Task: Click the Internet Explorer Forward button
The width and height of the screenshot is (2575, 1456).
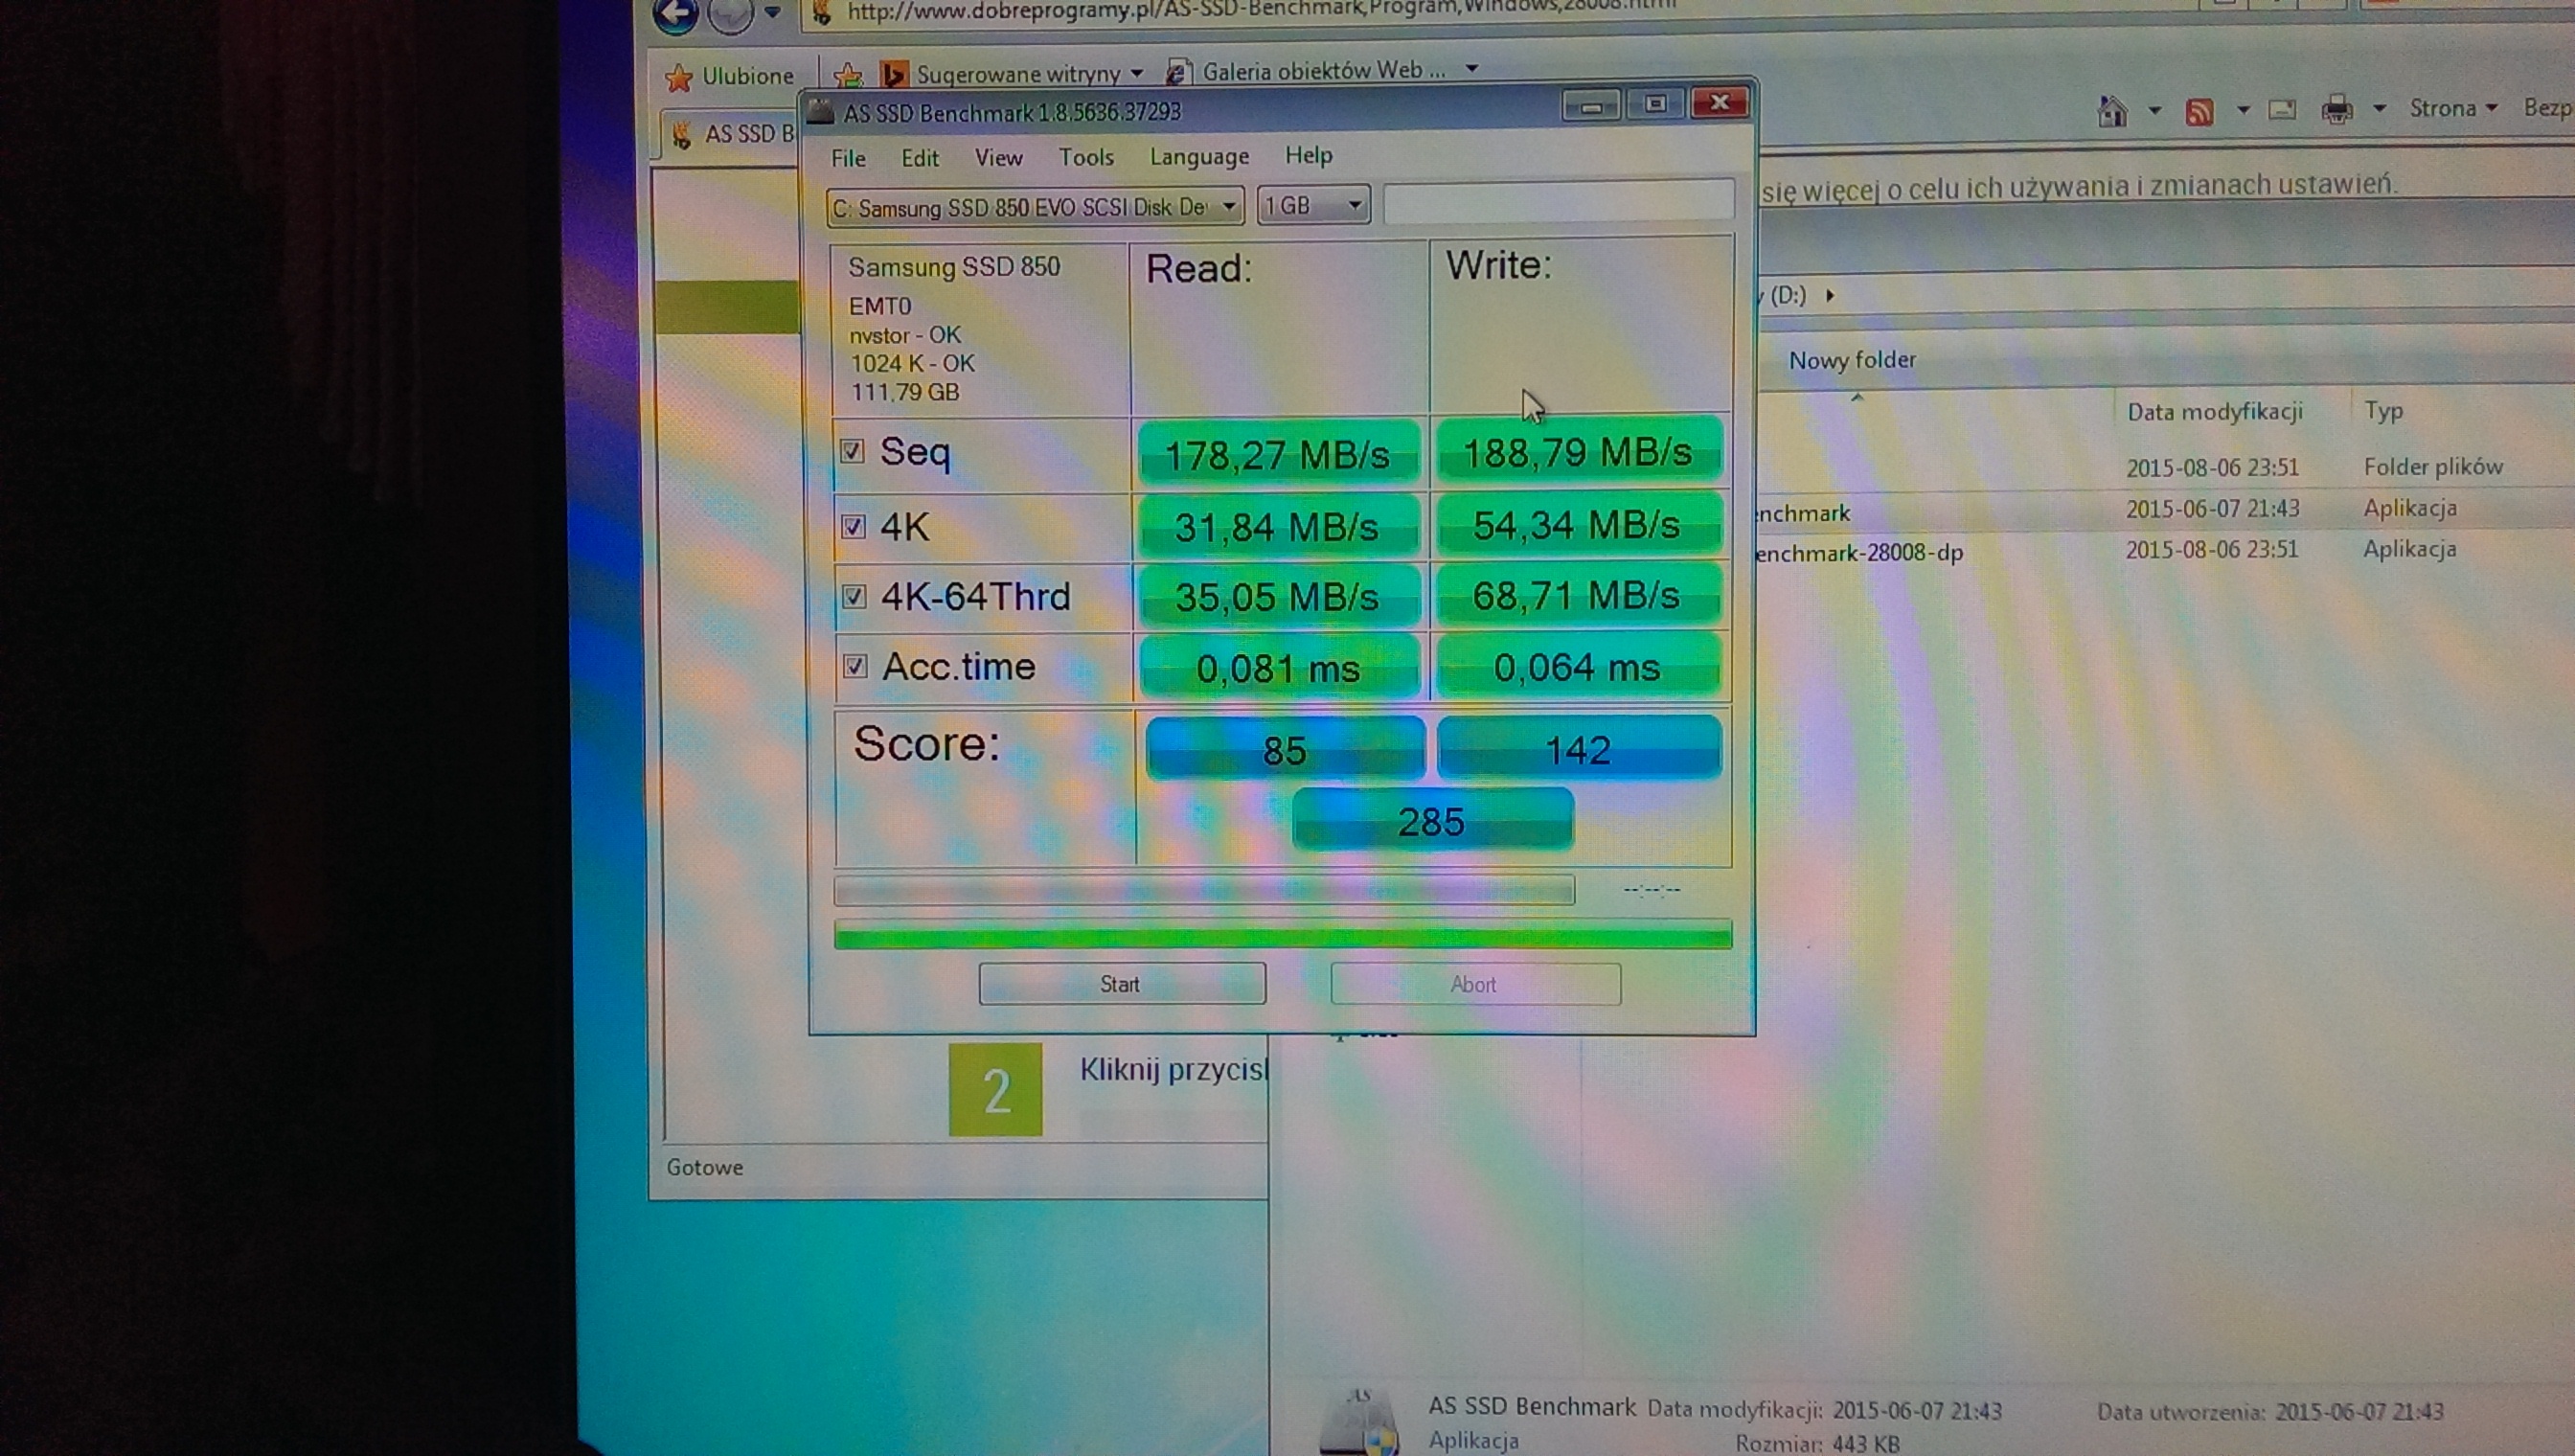Action: pos(730,14)
